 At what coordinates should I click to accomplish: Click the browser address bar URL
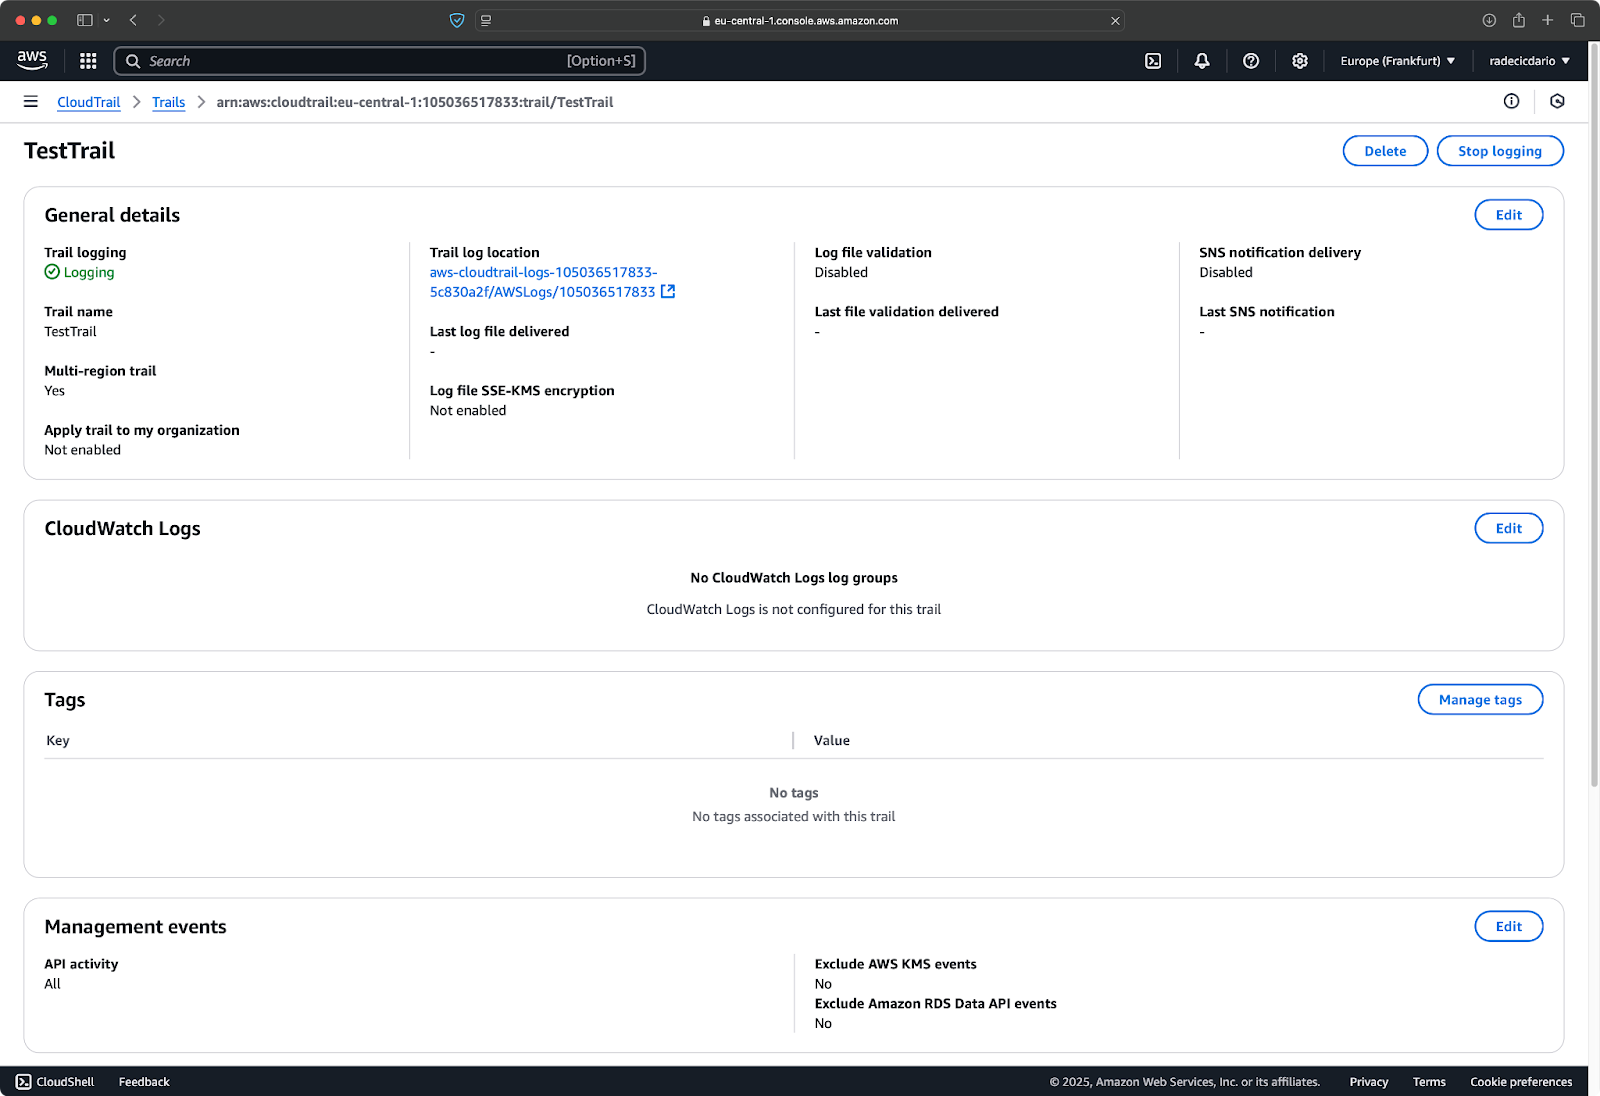coord(806,20)
